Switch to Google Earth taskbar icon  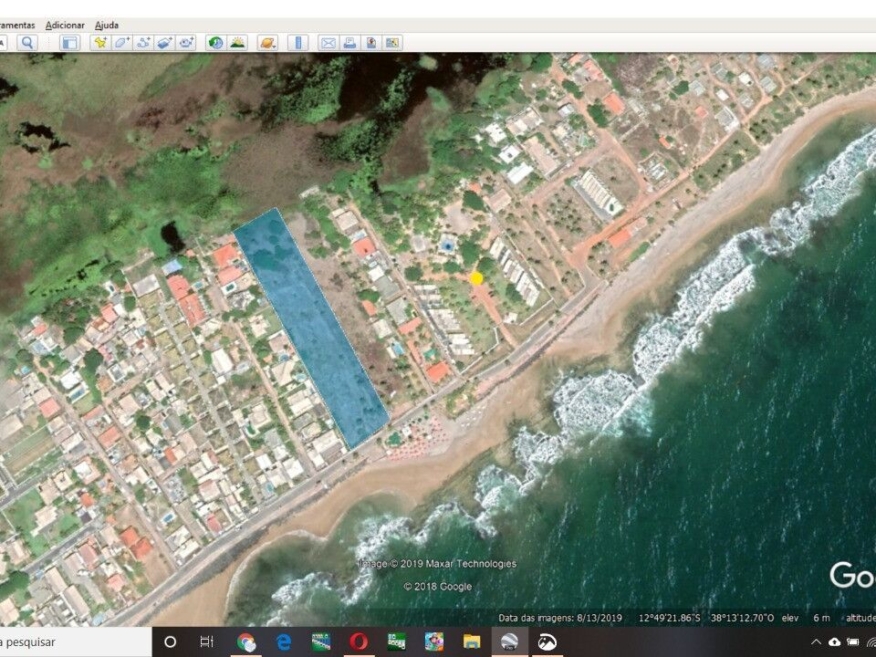coord(509,642)
